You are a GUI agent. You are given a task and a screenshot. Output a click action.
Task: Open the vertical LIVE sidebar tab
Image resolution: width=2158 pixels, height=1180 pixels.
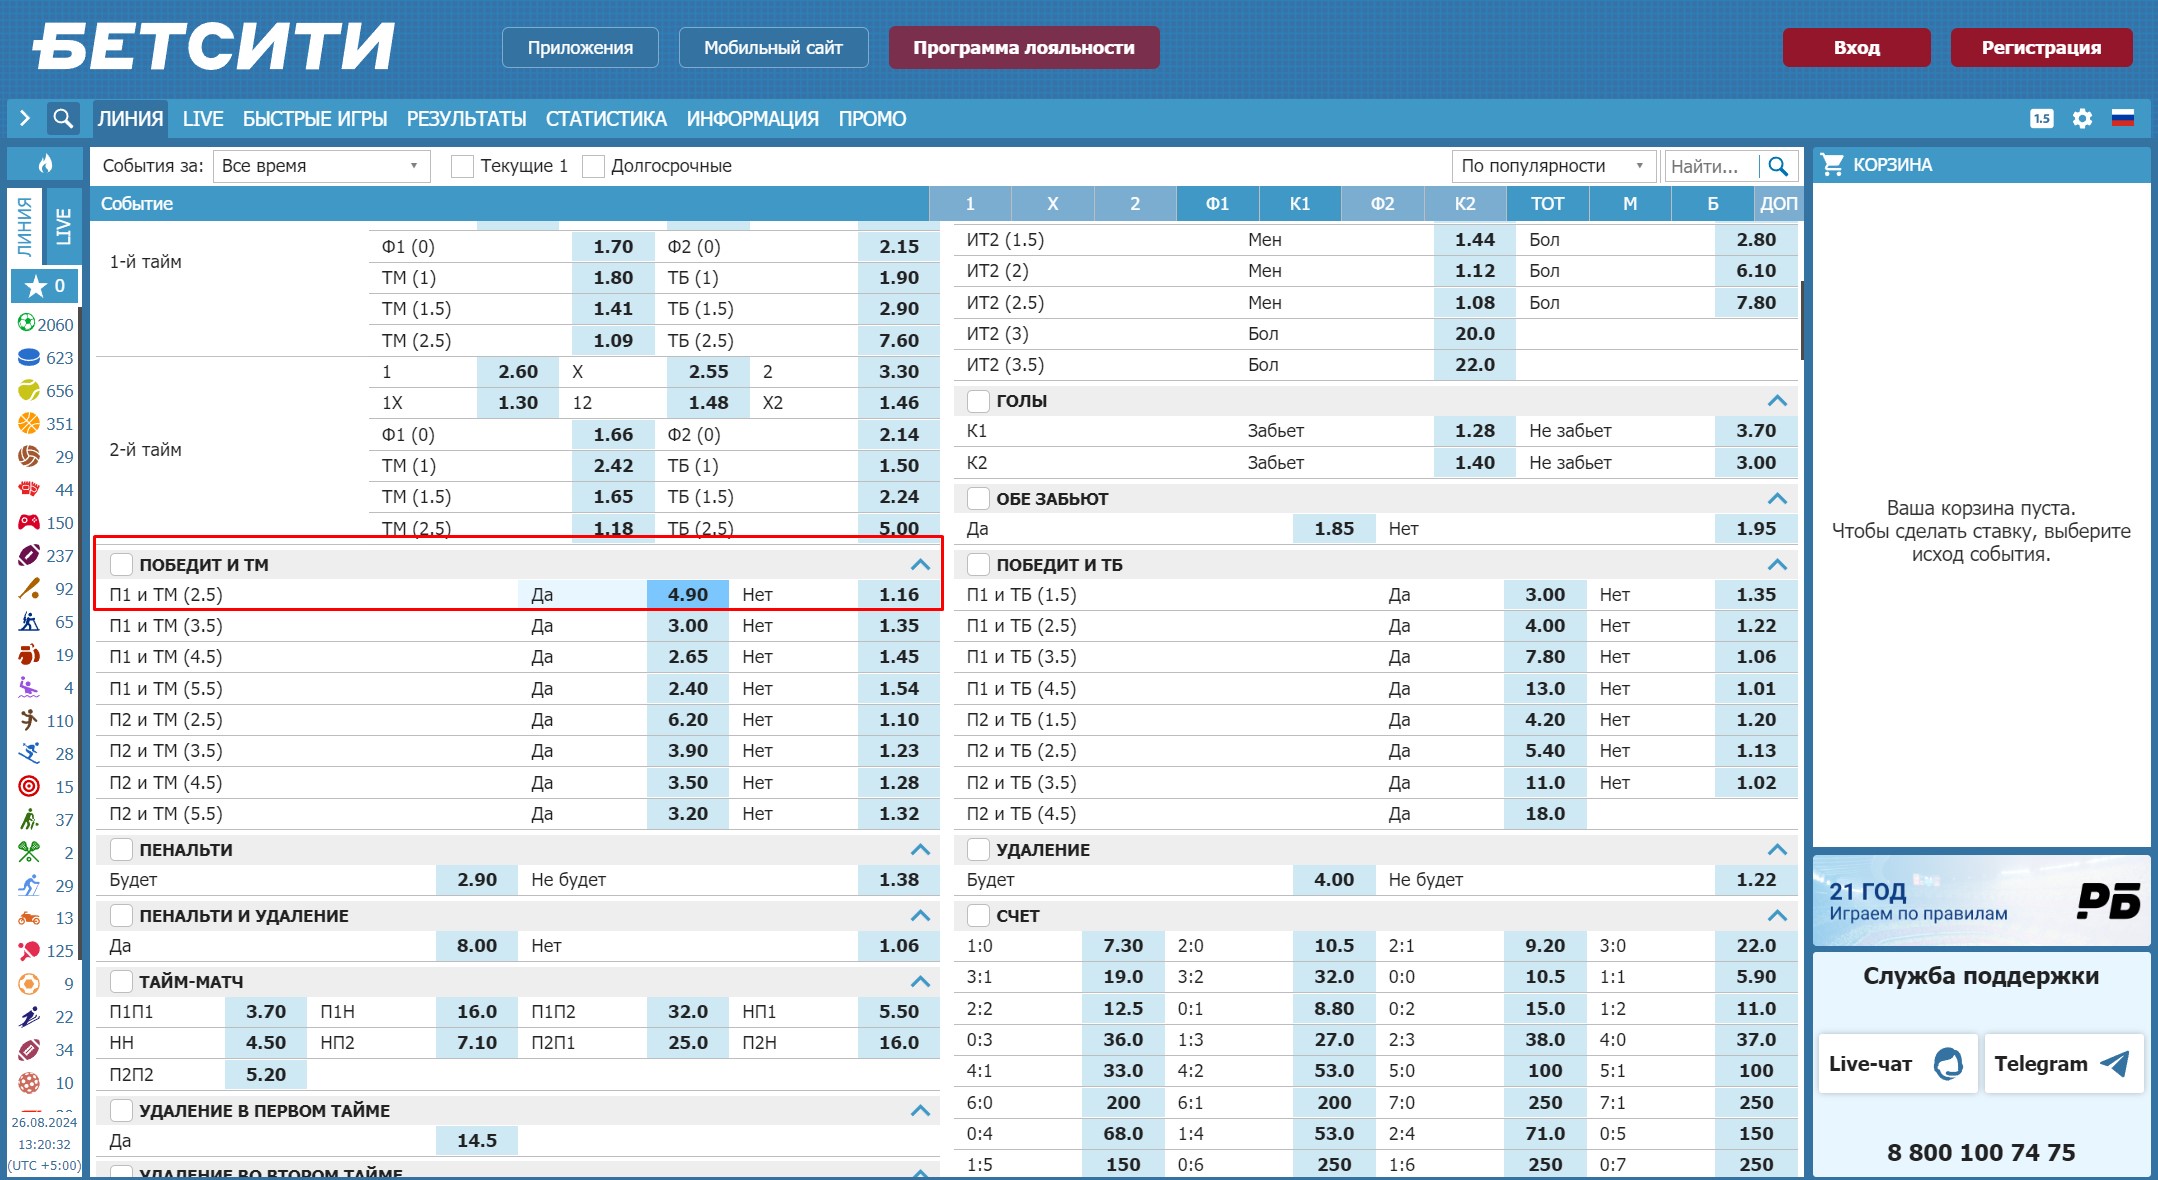(x=64, y=226)
